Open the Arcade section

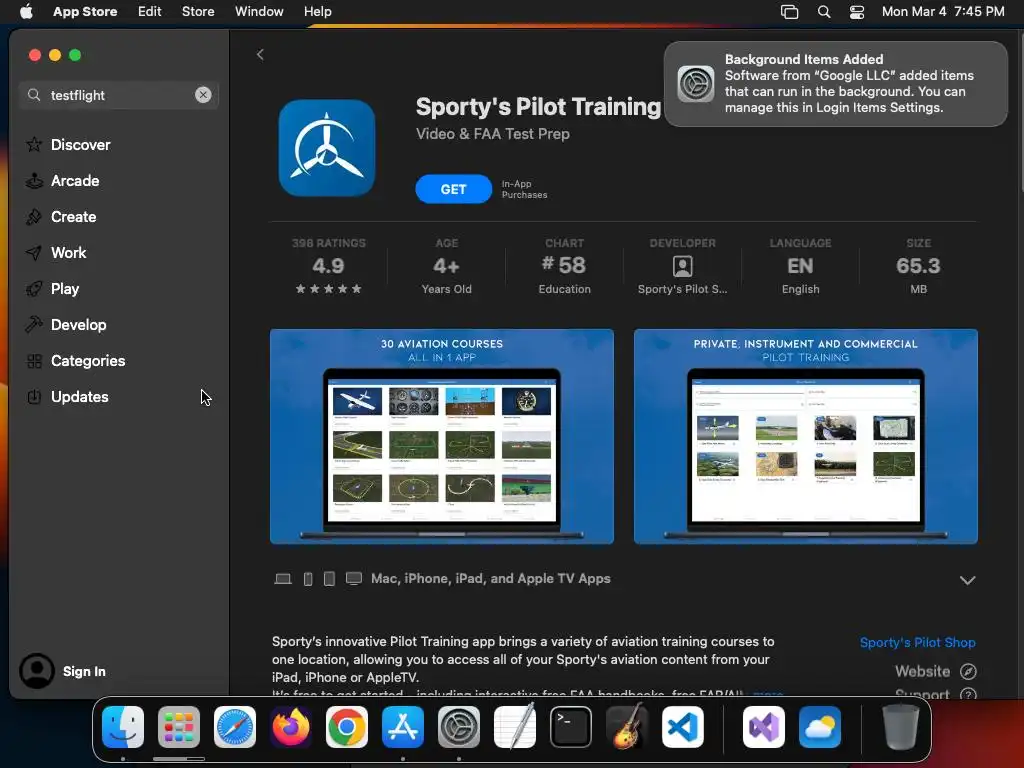pos(63,180)
